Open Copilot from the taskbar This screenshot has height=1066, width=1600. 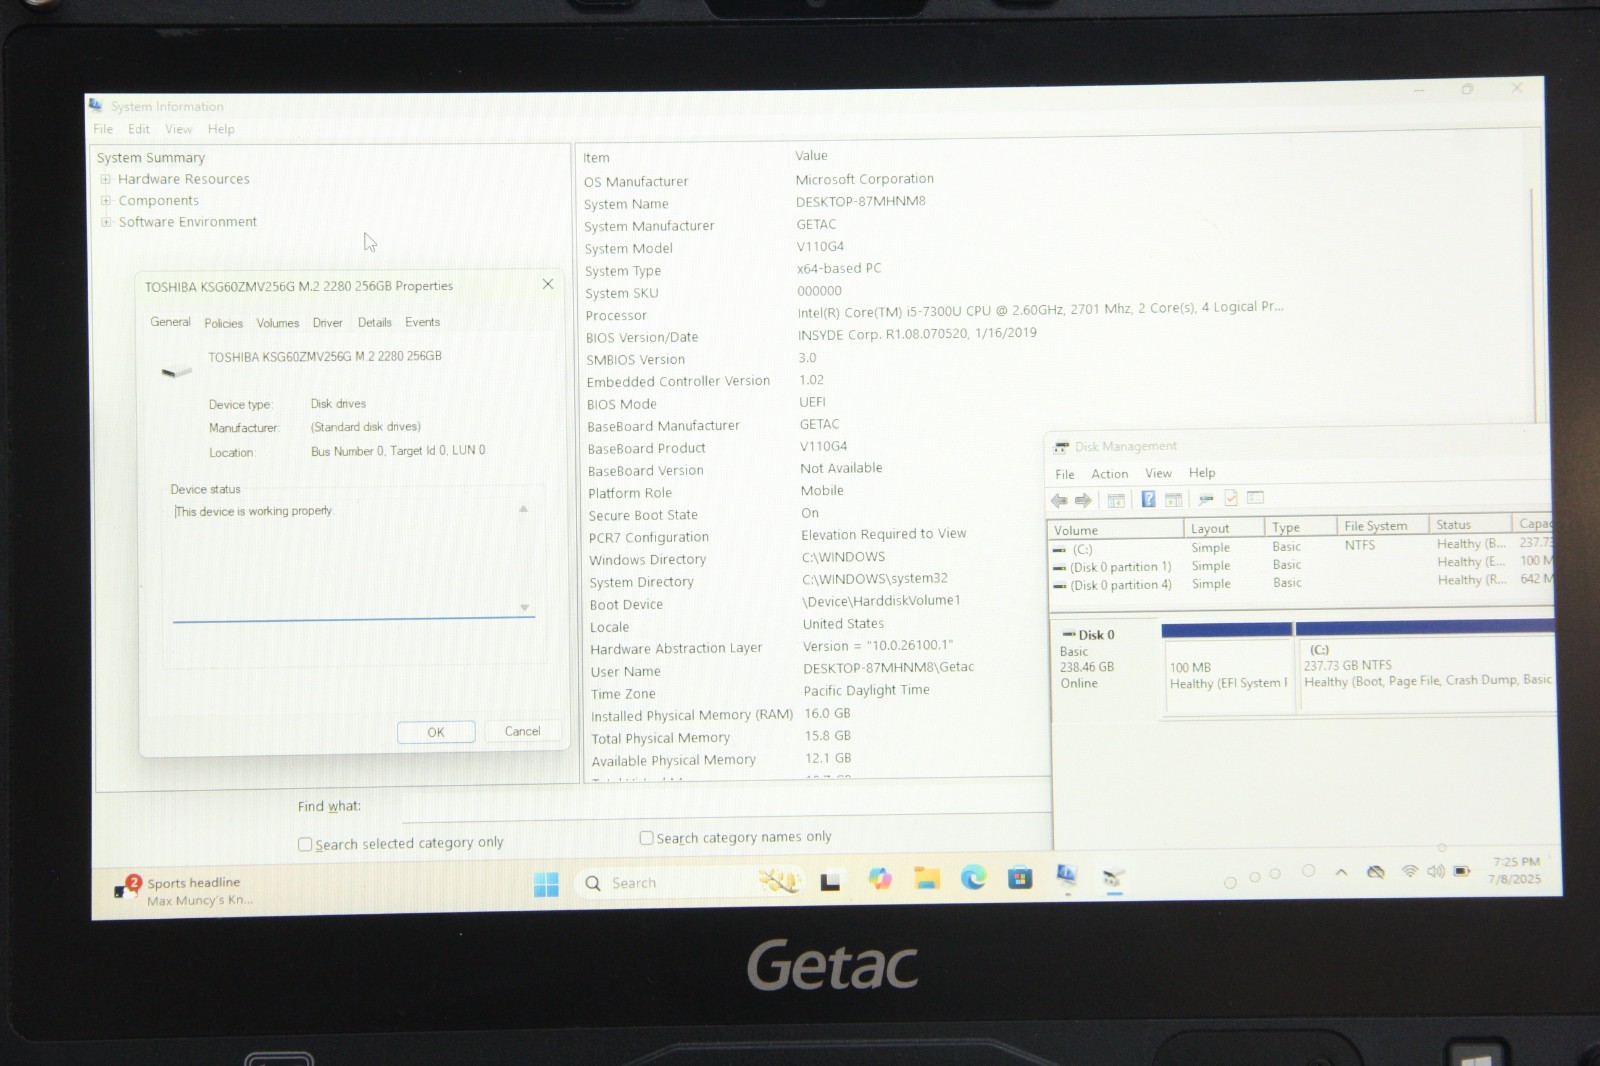(880, 879)
